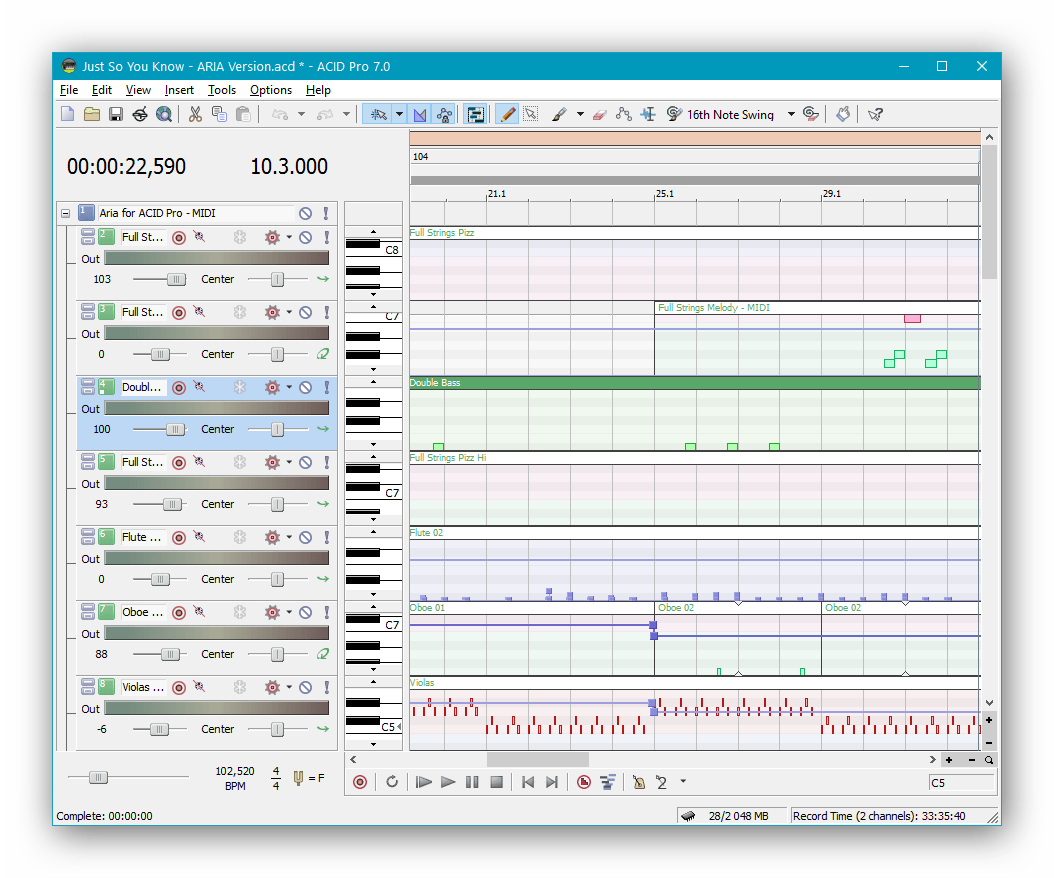Image resolution: width=1054 pixels, height=878 pixels.
Task: Click the Loop Playback icon
Action: click(x=392, y=782)
